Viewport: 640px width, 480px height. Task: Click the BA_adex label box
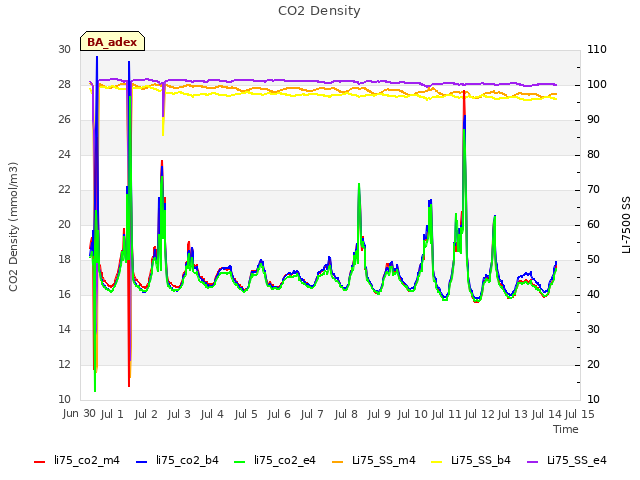(x=112, y=41)
